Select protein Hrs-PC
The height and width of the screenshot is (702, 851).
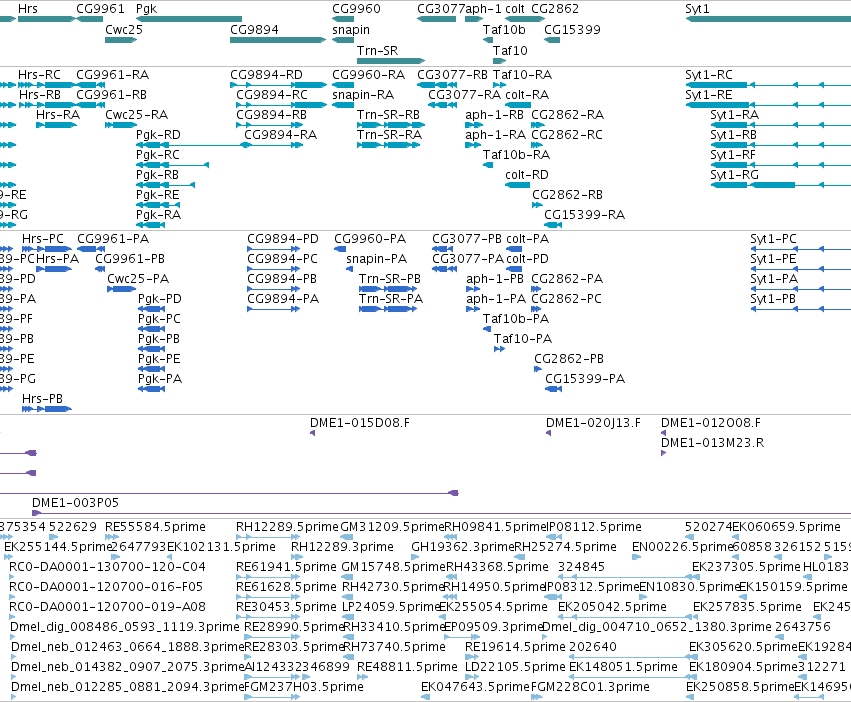click(42, 239)
